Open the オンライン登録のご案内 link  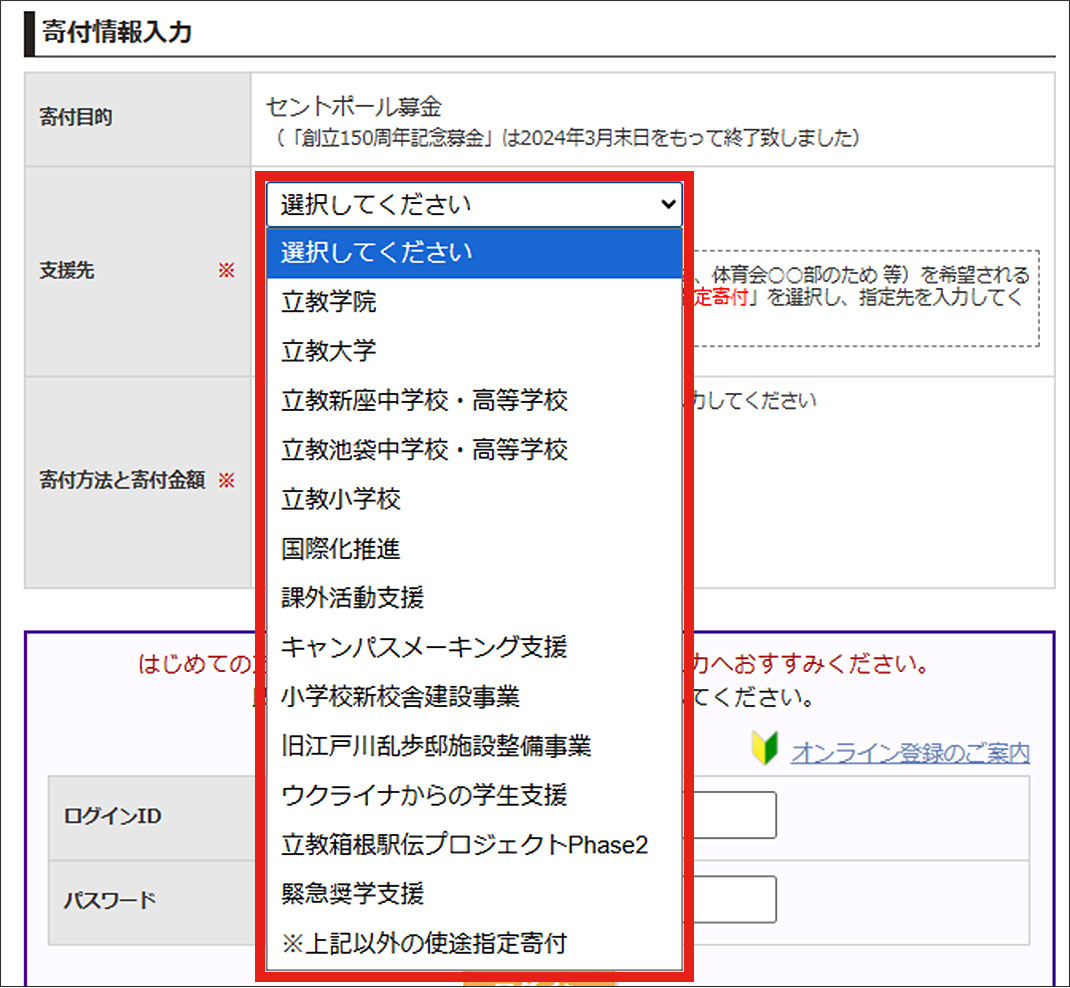coord(910,753)
